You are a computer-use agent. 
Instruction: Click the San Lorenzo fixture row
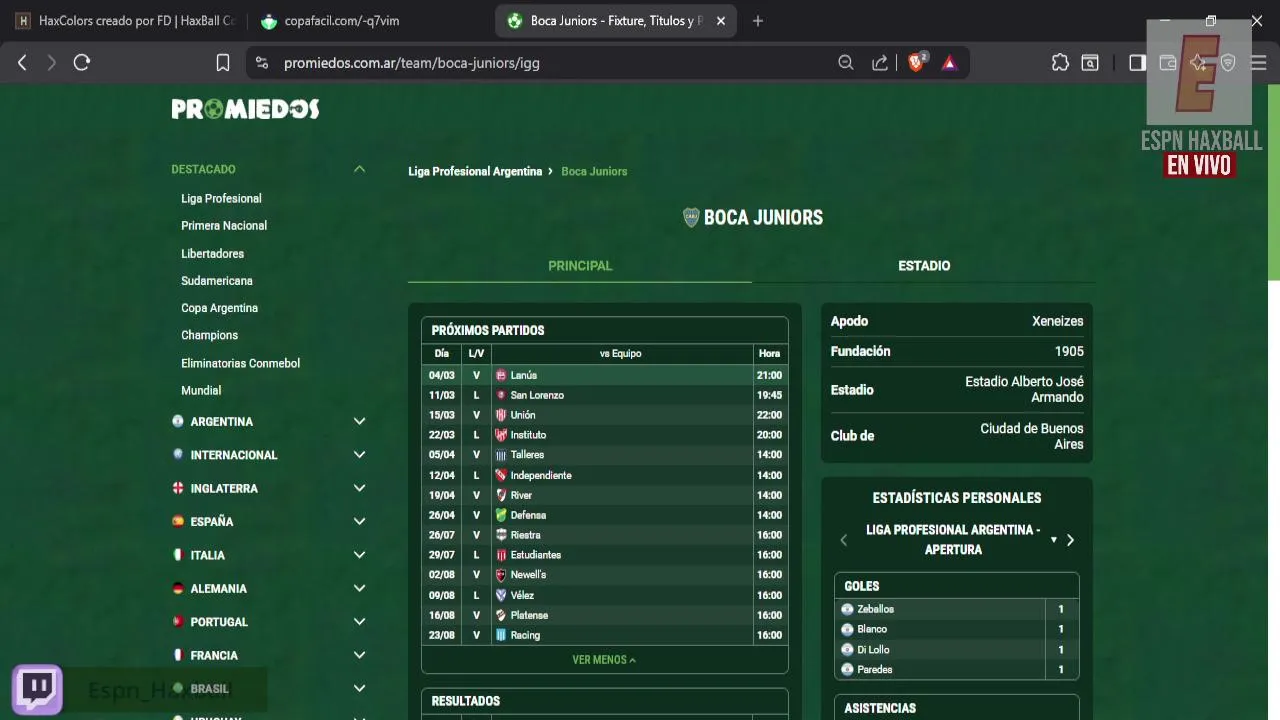(605, 395)
